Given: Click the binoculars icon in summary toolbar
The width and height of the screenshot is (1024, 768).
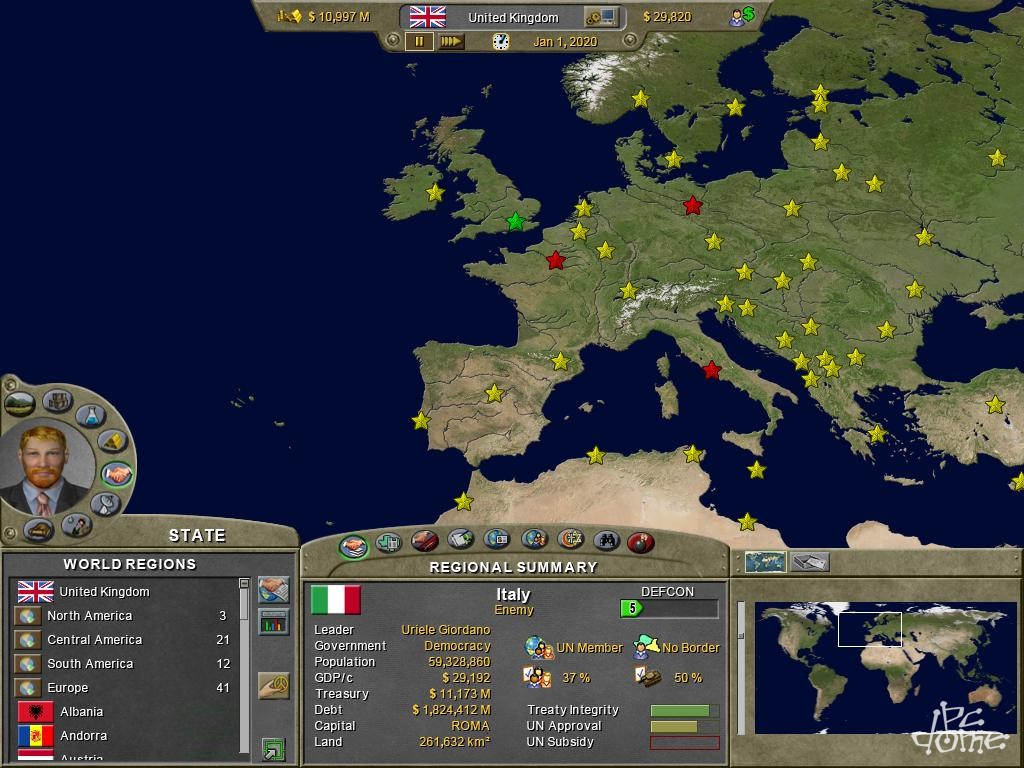Looking at the screenshot, I should point(606,542).
